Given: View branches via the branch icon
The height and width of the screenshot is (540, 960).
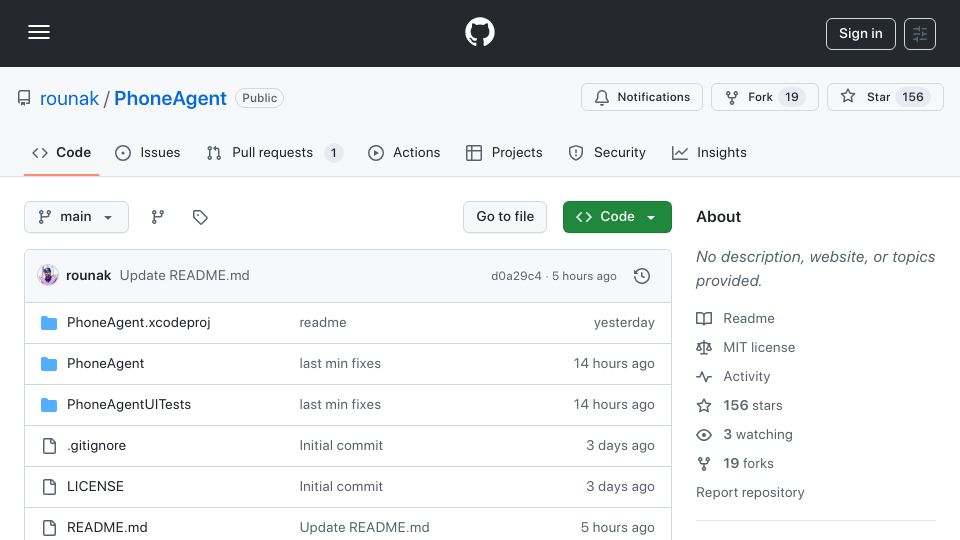Looking at the screenshot, I should [157, 217].
